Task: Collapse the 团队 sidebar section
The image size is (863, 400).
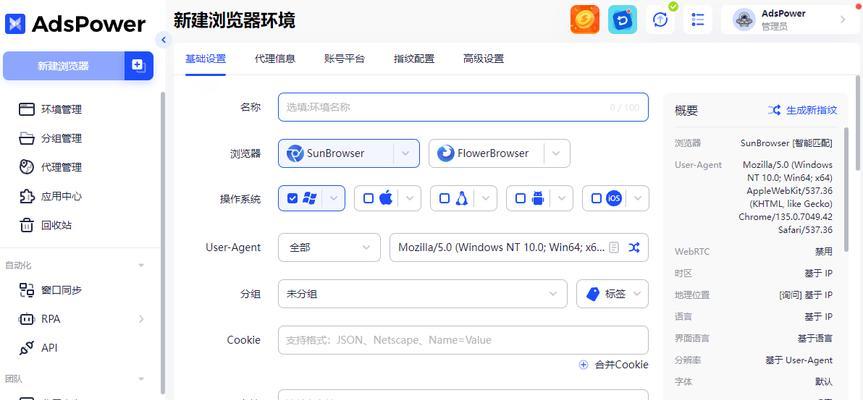Action: tap(141, 379)
